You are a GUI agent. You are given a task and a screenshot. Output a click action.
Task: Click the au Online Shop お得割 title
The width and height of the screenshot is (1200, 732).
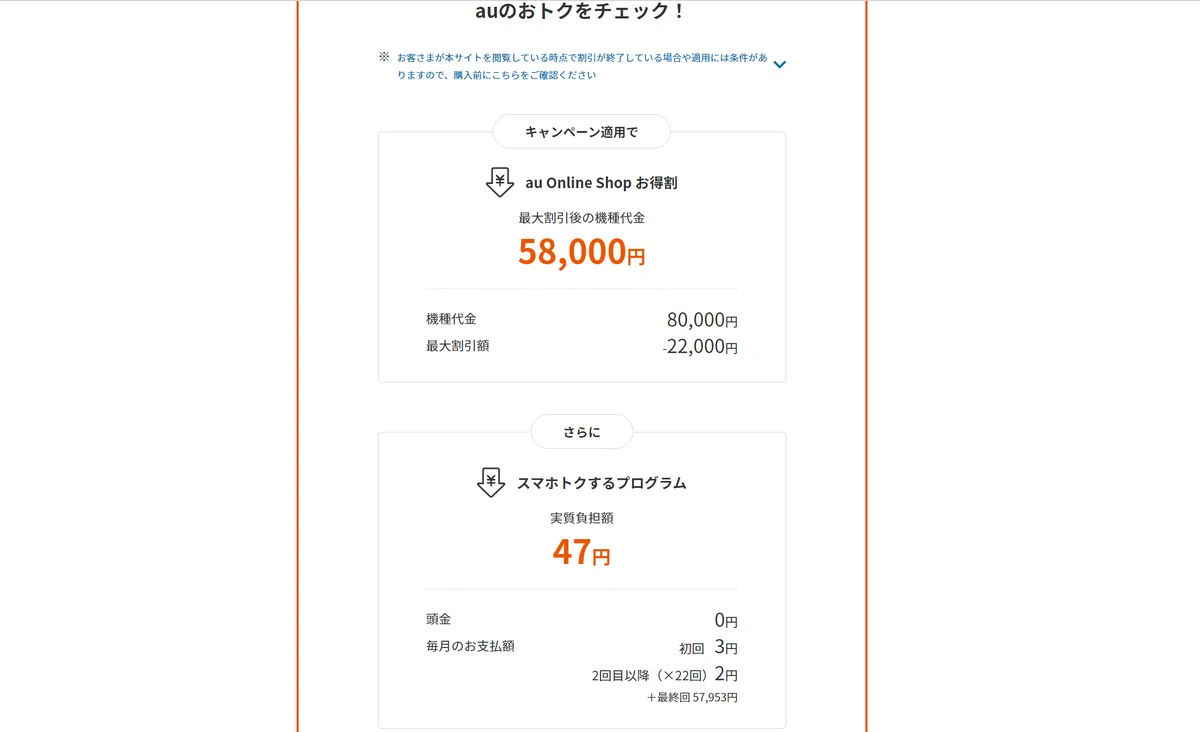pyautogui.click(x=602, y=183)
